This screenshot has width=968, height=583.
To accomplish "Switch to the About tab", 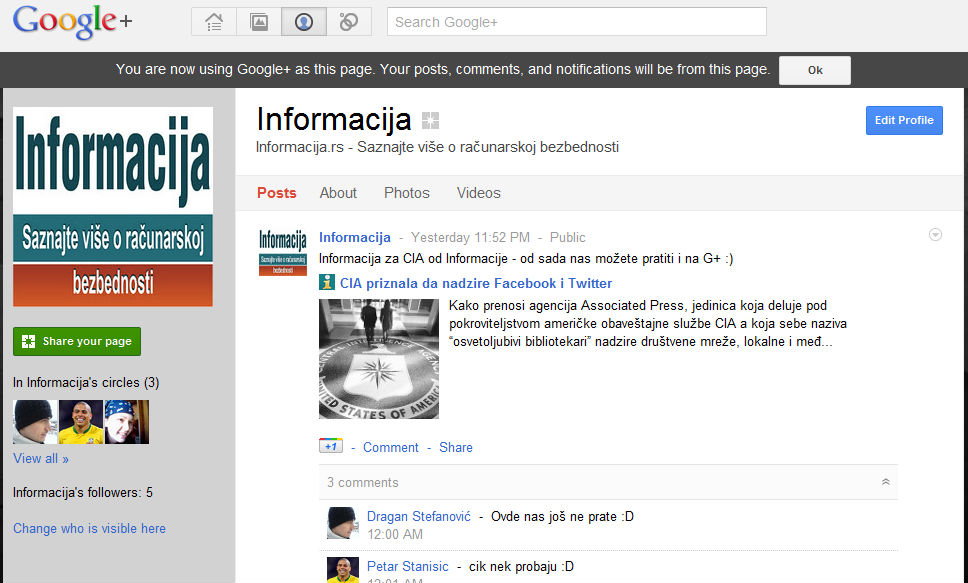I will click(x=338, y=193).
